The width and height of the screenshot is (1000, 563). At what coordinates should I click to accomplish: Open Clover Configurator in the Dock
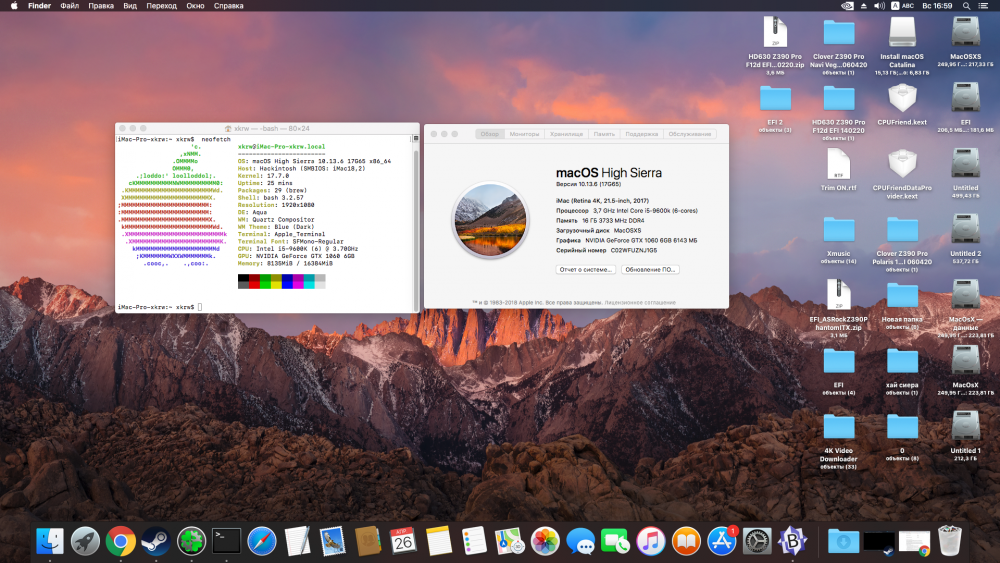tap(191, 541)
